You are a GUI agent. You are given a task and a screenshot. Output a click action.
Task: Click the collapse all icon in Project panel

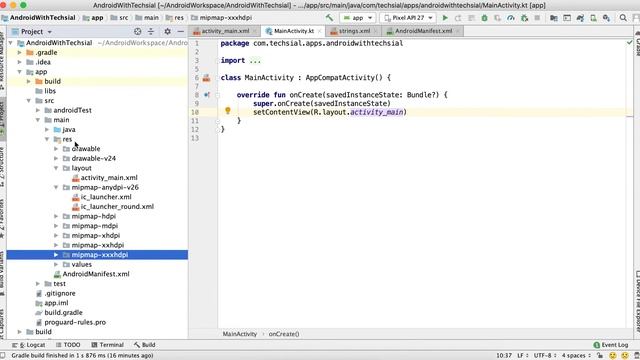click(151, 31)
